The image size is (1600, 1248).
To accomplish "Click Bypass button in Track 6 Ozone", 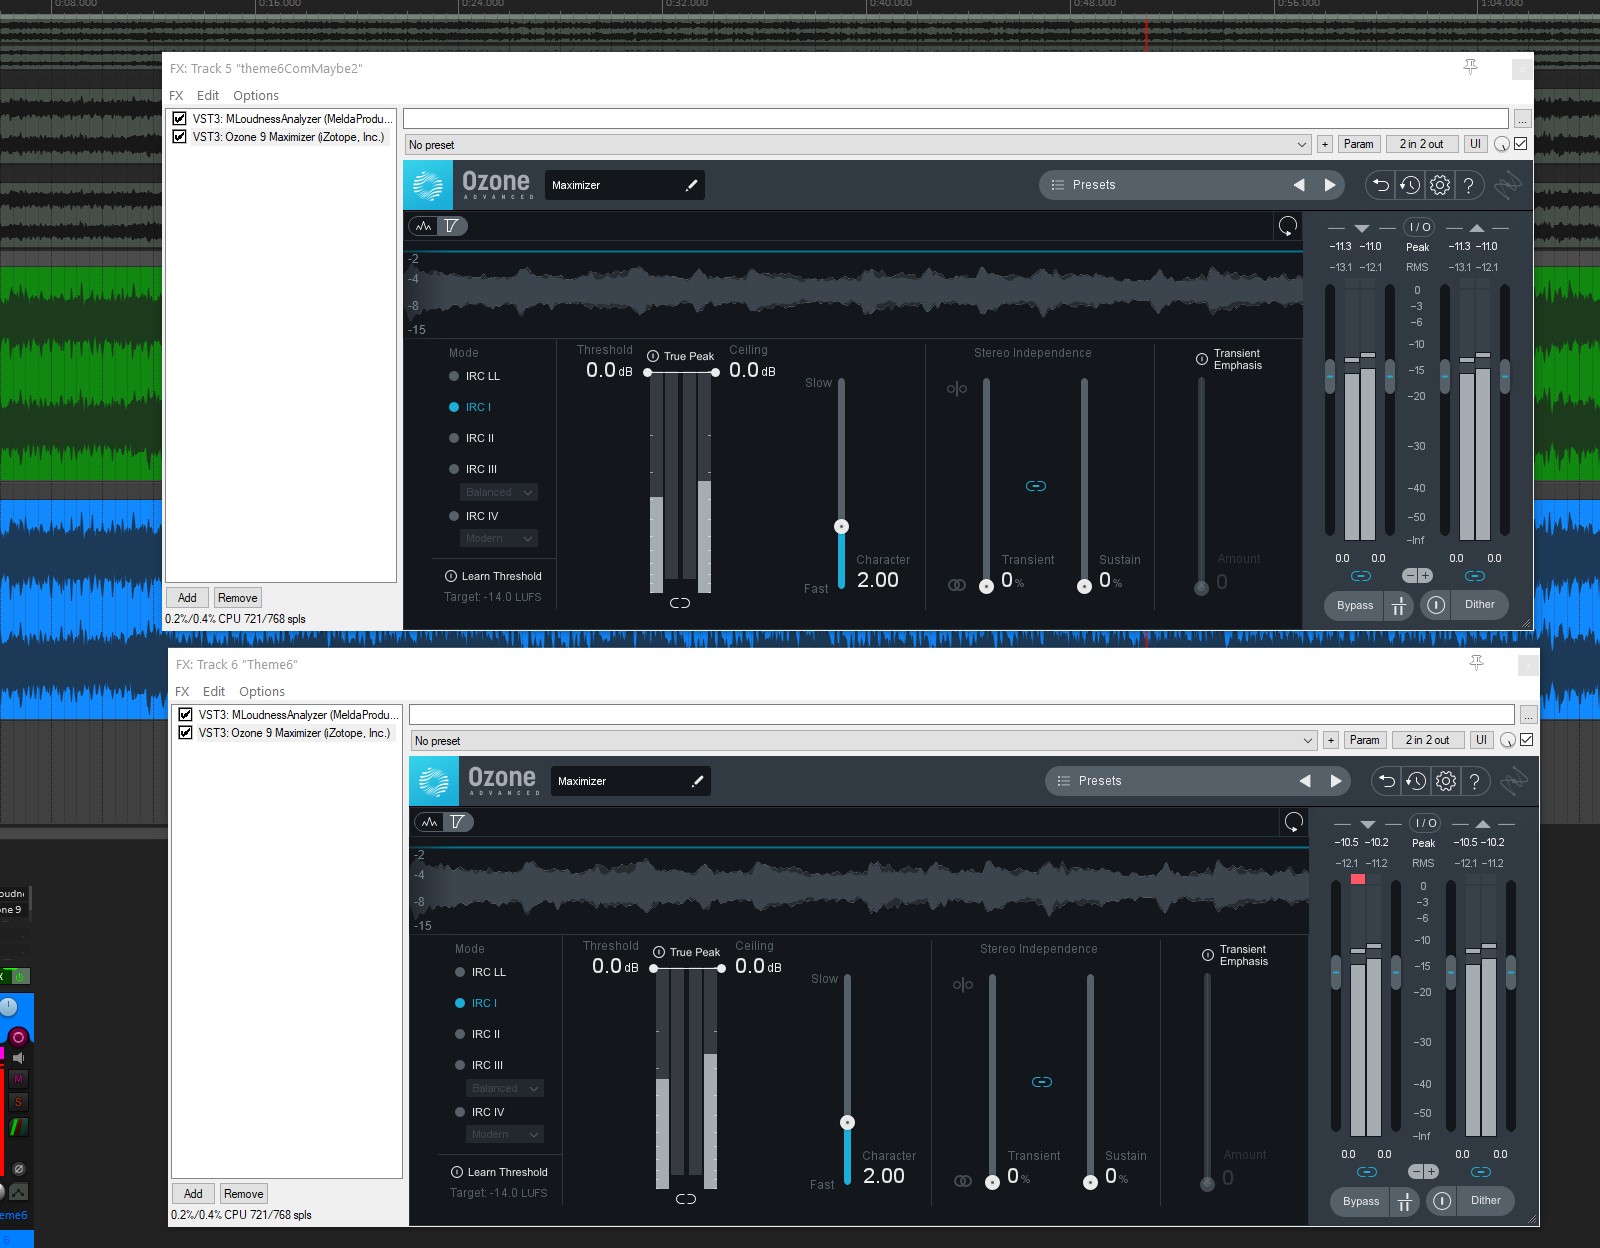I will (1361, 1201).
